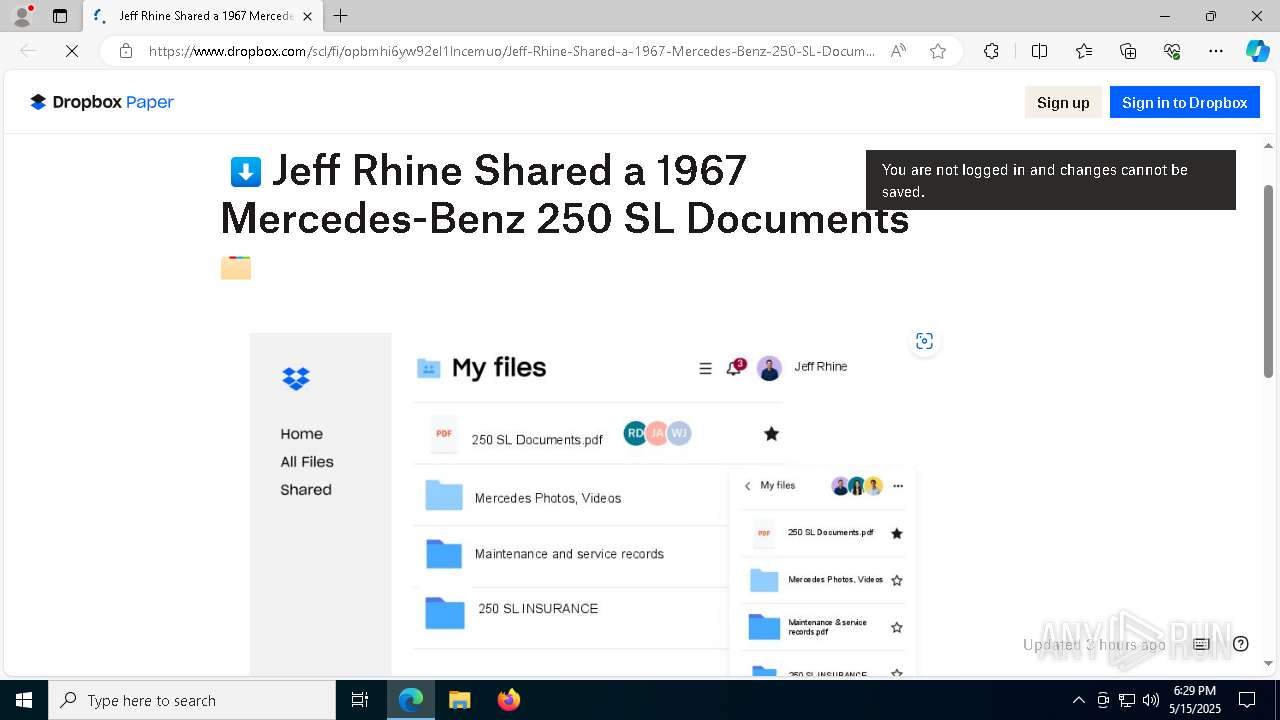Click the embedded My files image
The width and height of the screenshot is (1280, 720).
coord(584,504)
